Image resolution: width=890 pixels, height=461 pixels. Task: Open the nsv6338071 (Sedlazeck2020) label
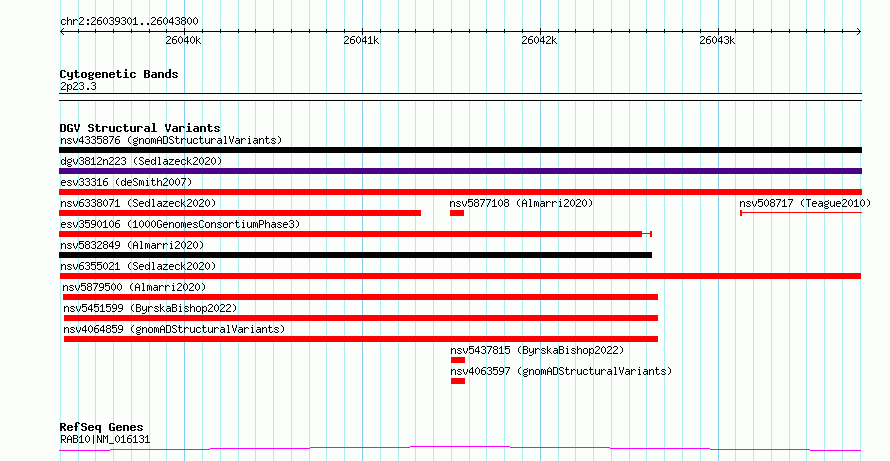(x=138, y=203)
